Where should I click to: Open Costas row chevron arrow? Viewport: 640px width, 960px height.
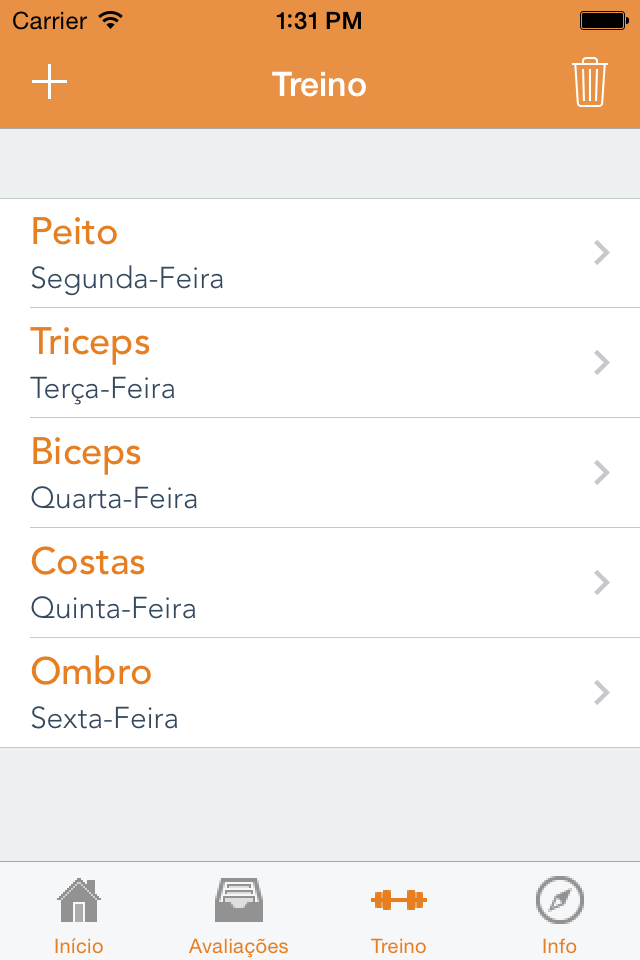(601, 583)
